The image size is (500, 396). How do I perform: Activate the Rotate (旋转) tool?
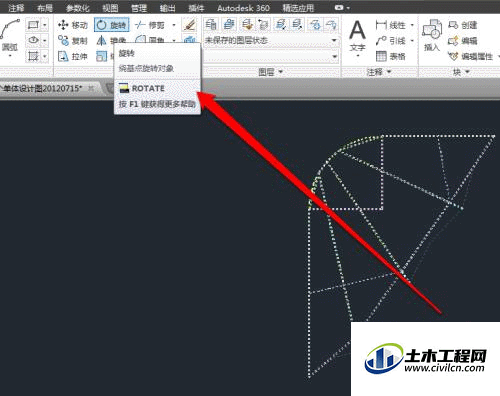click(x=112, y=25)
